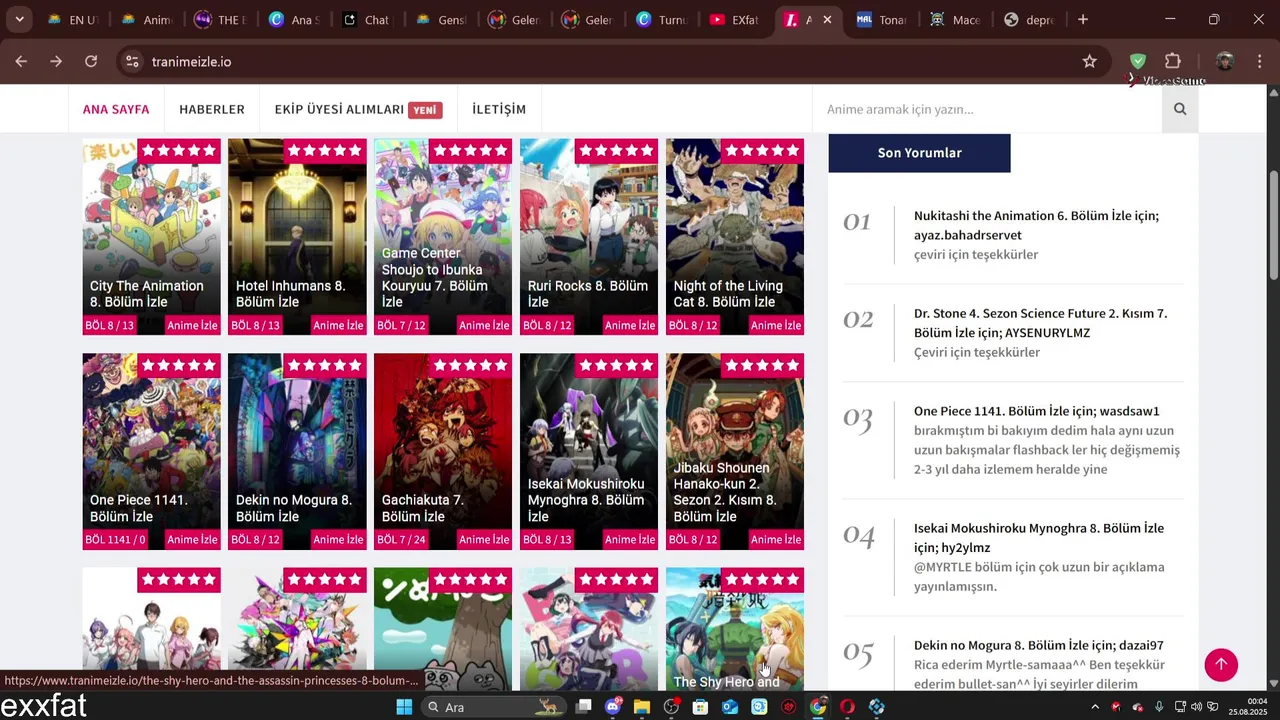Open the clock and date in taskbar

(x=1249, y=707)
